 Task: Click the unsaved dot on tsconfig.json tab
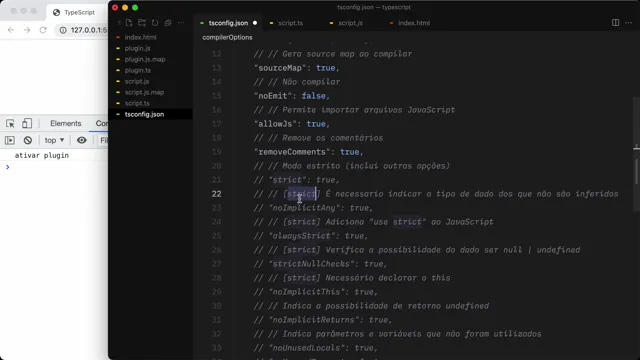[x=255, y=23]
